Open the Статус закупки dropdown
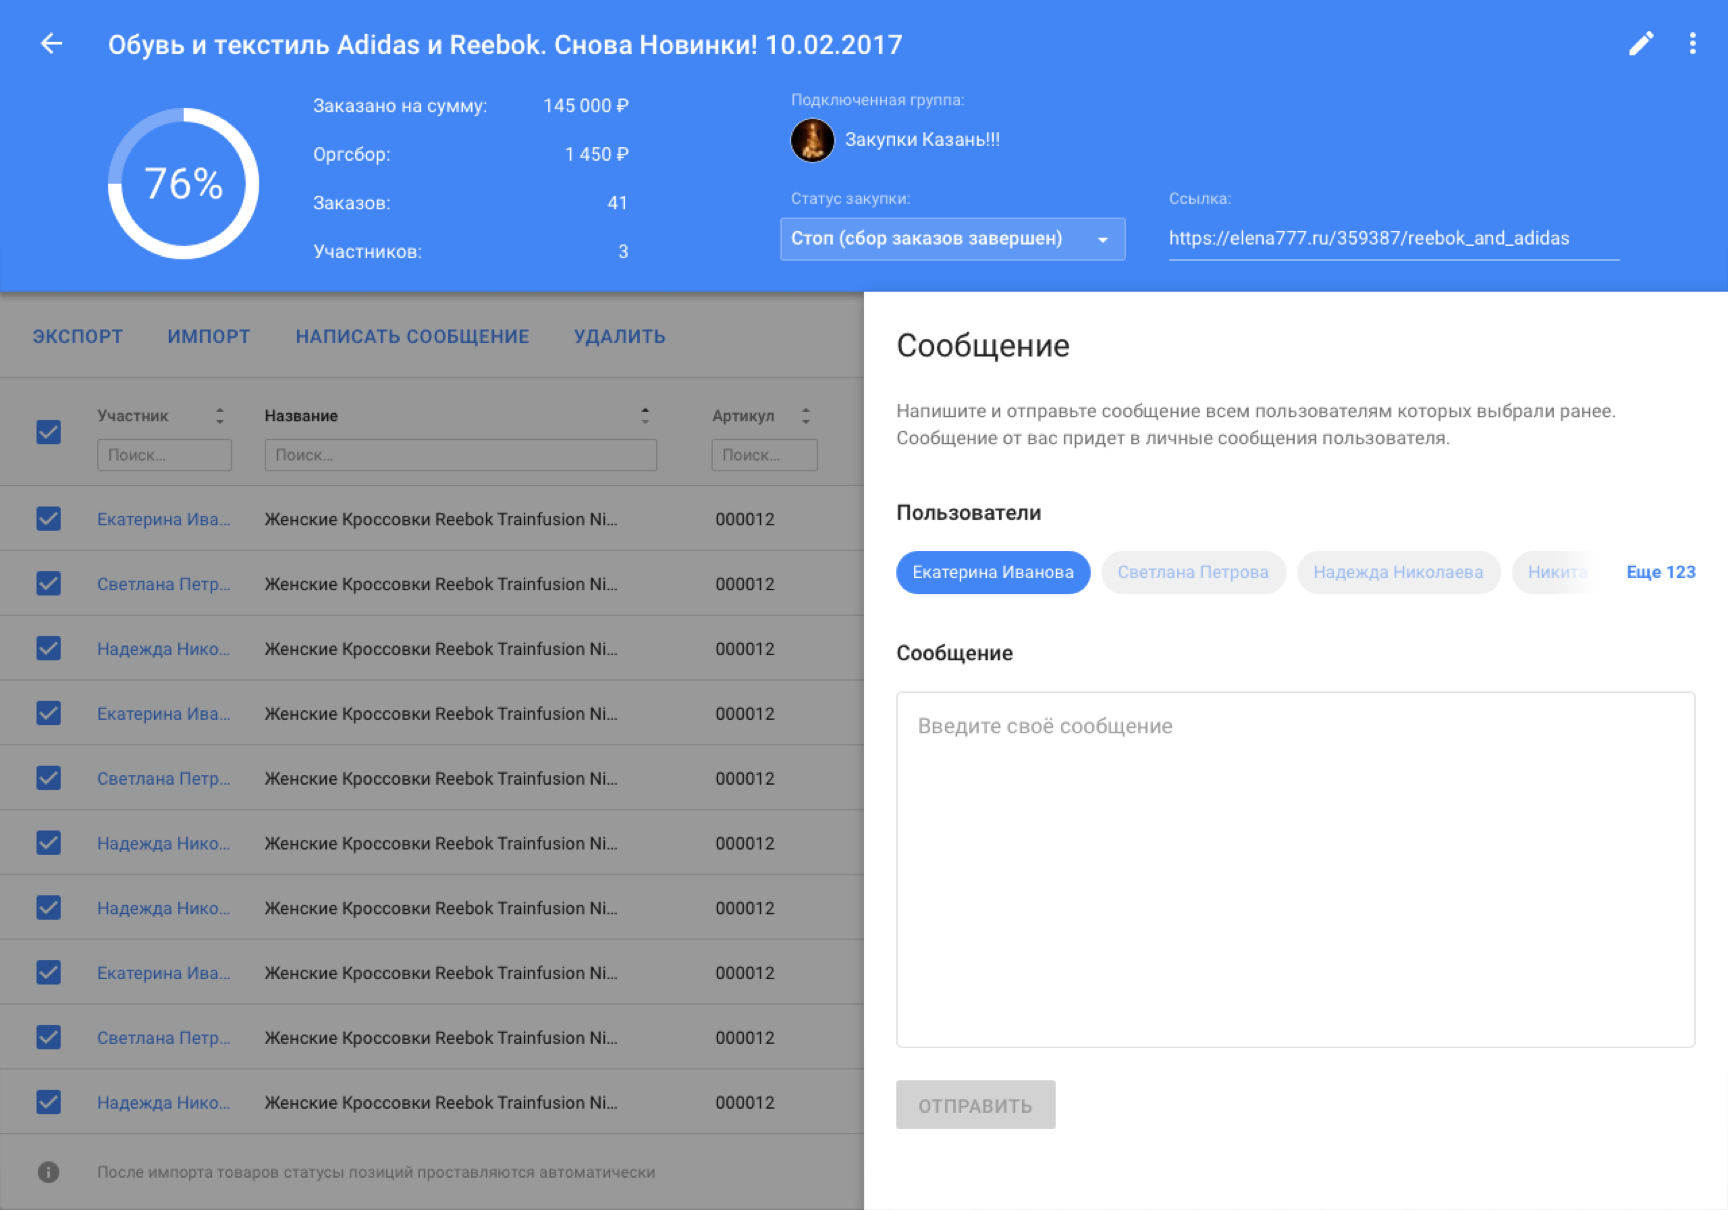 pos(952,239)
